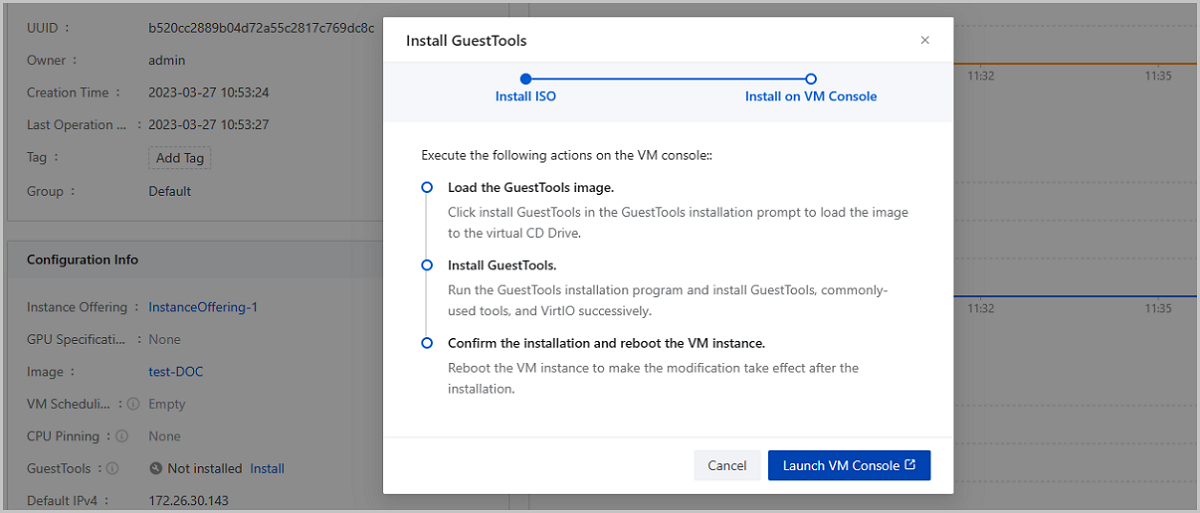
Task: Click the Install link for GuestTools
Action: 267,468
